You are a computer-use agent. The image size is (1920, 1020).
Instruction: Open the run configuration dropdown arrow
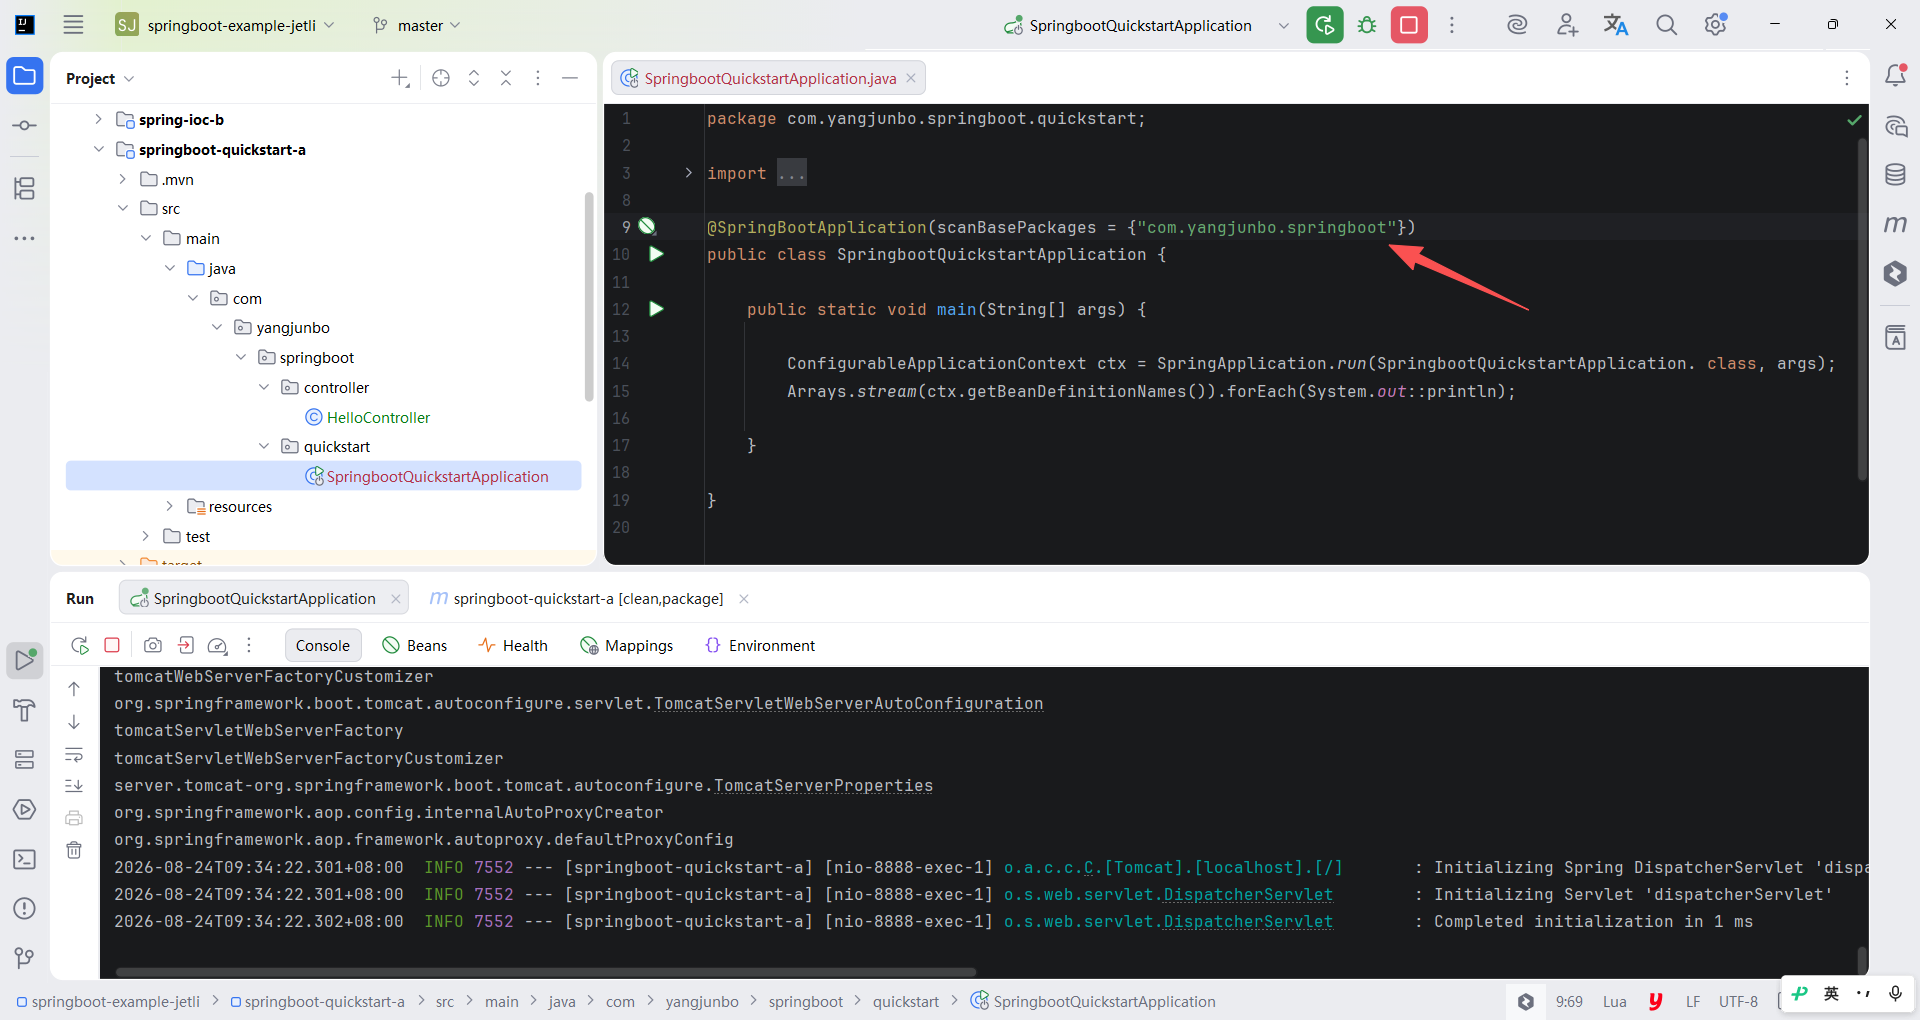(1284, 25)
